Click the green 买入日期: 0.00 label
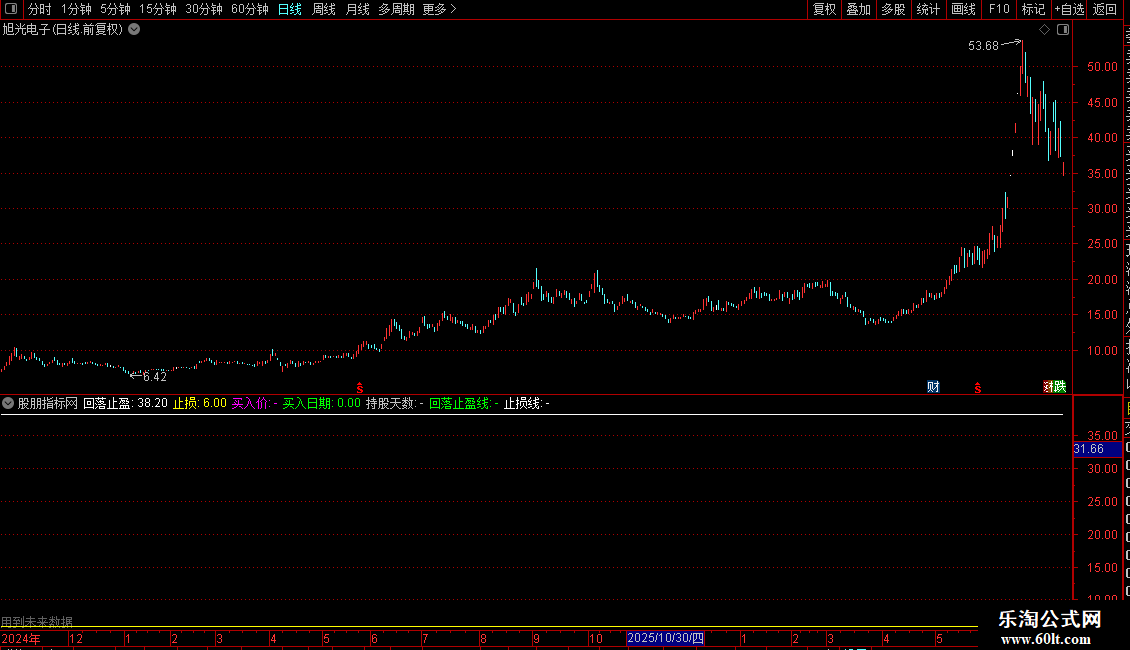This screenshot has width=1130, height=650. (x=321, y=404)
